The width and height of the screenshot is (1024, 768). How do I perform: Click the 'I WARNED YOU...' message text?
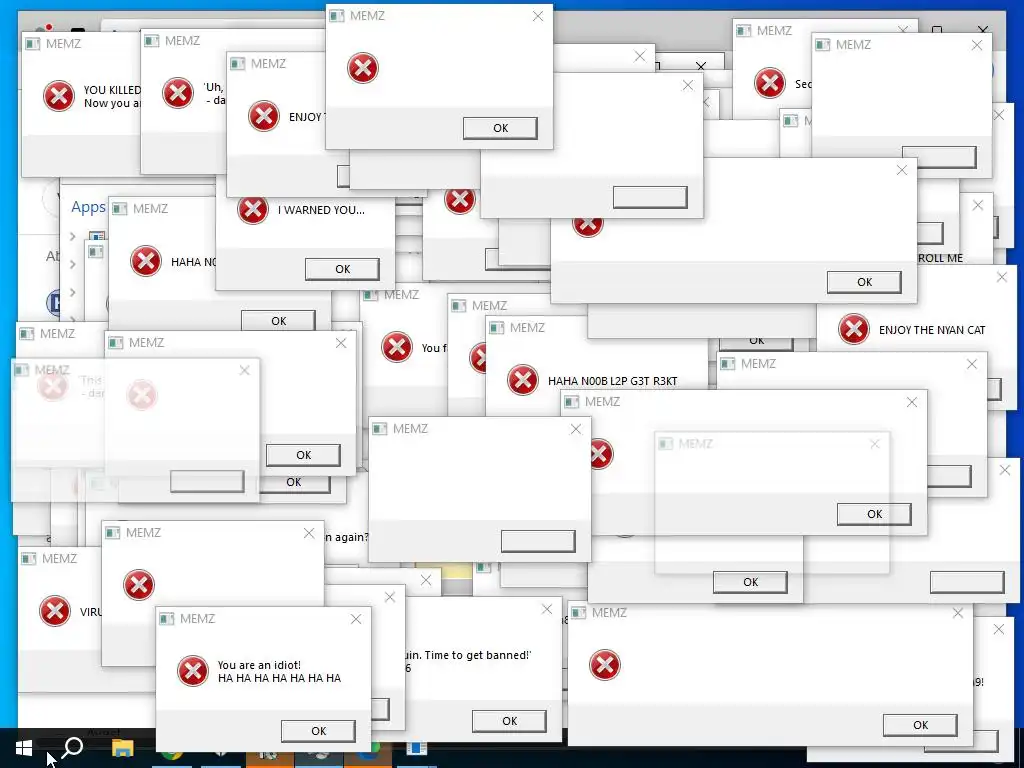(321, 210)
